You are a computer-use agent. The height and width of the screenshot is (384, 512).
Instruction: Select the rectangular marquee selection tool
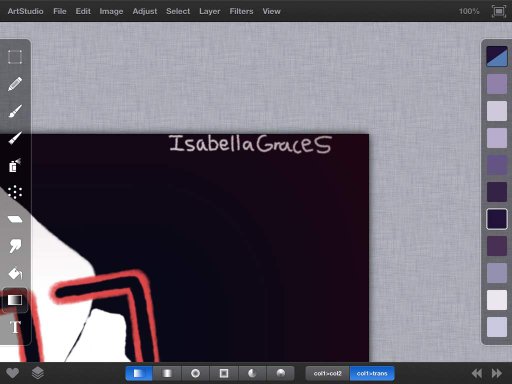15,57
